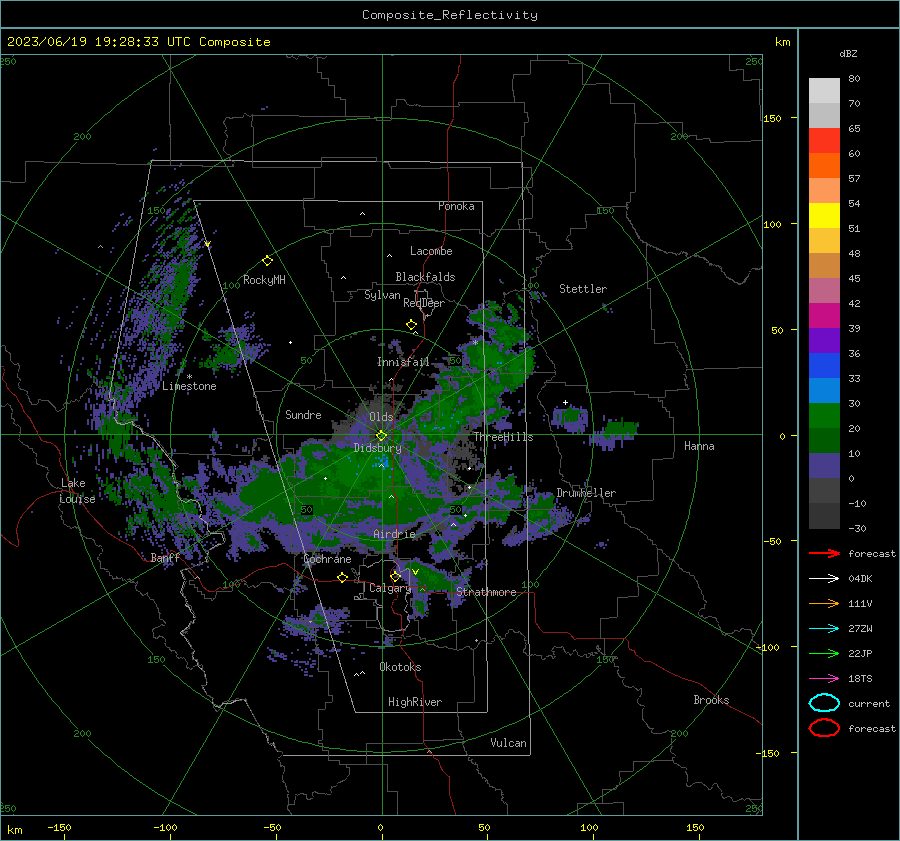Image resolution: width=900 pixels, height=841 pixels.
Task: Click the green 22JP arrow icon
Action: (x=824, y=653)
